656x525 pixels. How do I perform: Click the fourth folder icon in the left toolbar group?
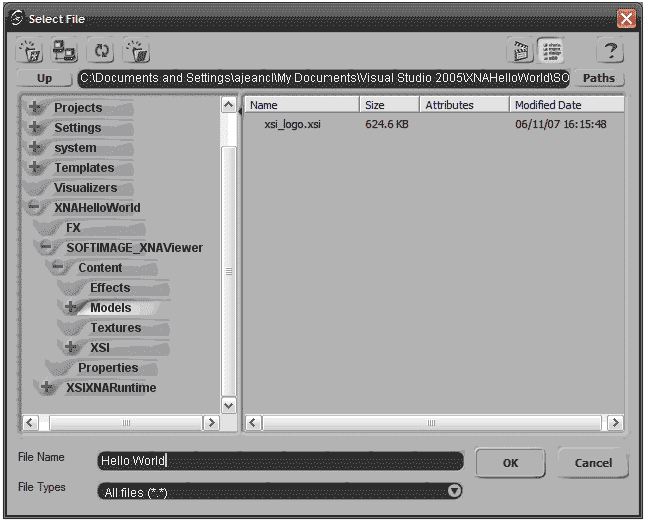click(135, 51)
